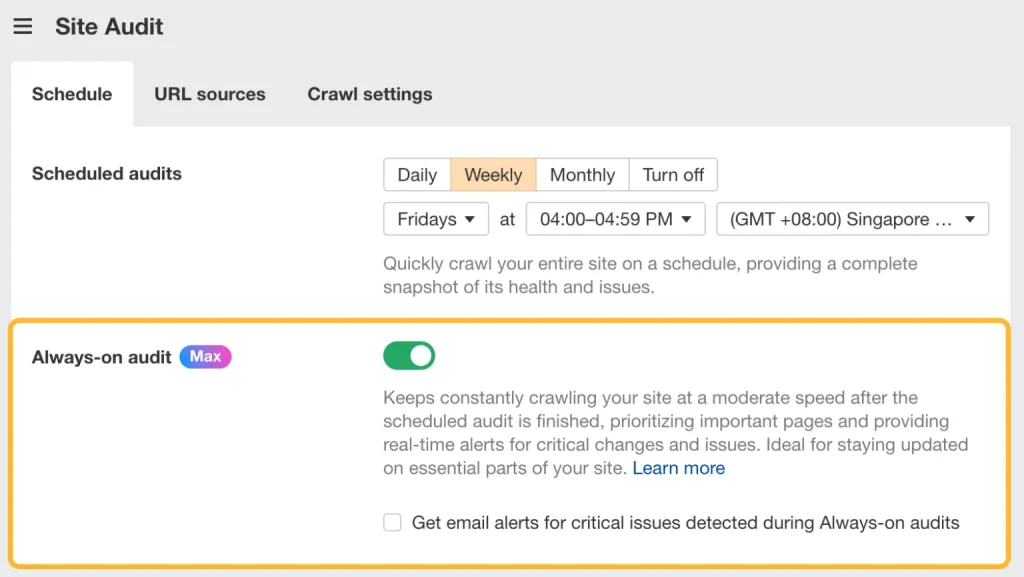Click the Fridays dropdown arrow
The width and height of the screenshot is (1024, 577).
(x=470, y=219)
